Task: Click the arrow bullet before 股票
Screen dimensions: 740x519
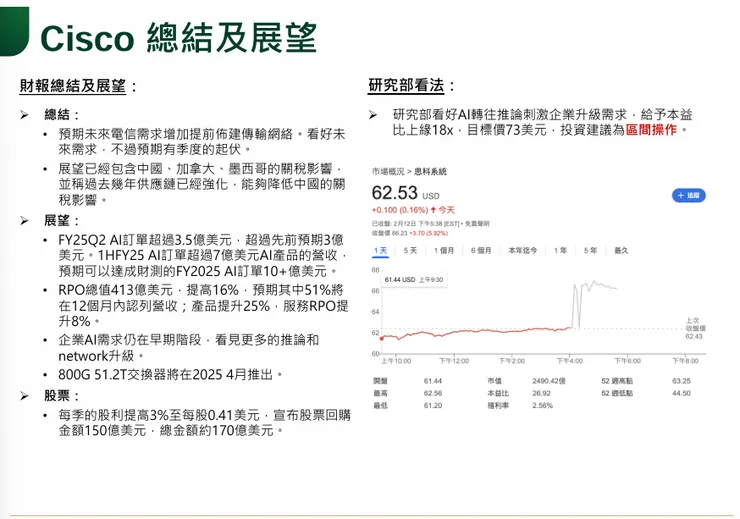Action: (x=25, y=396)
